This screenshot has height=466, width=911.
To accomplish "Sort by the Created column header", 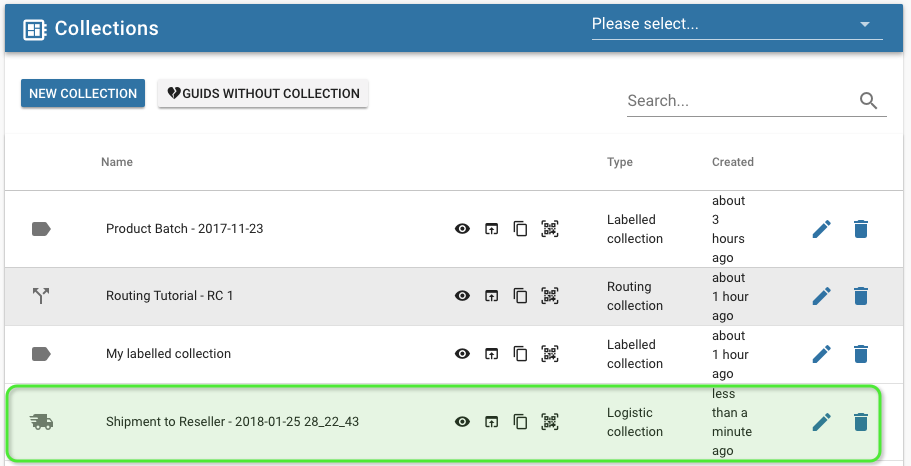I will point(733,162).
